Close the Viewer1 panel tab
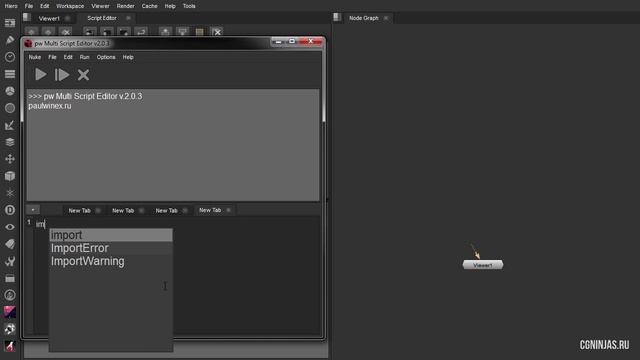 point(68,18)
